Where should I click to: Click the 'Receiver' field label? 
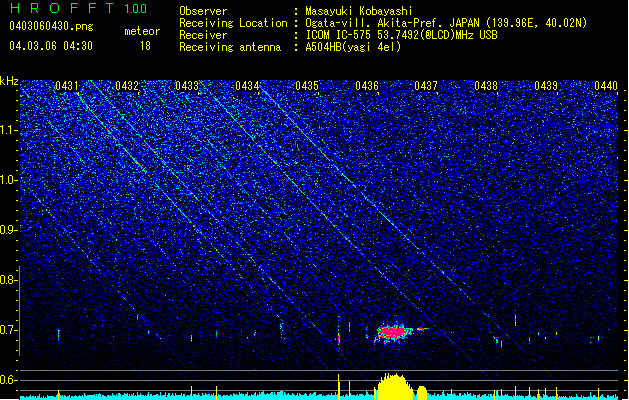[x=203, y=35]
